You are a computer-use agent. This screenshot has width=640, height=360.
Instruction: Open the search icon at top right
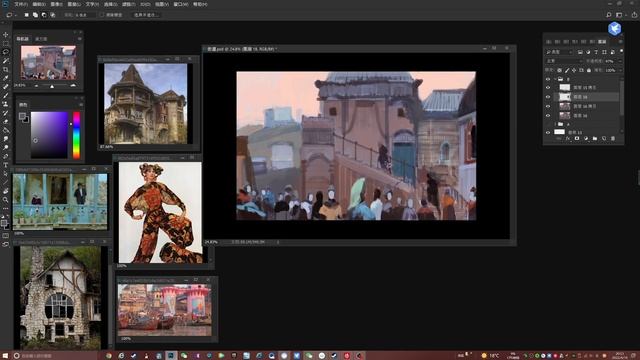(x=609, y=15)
